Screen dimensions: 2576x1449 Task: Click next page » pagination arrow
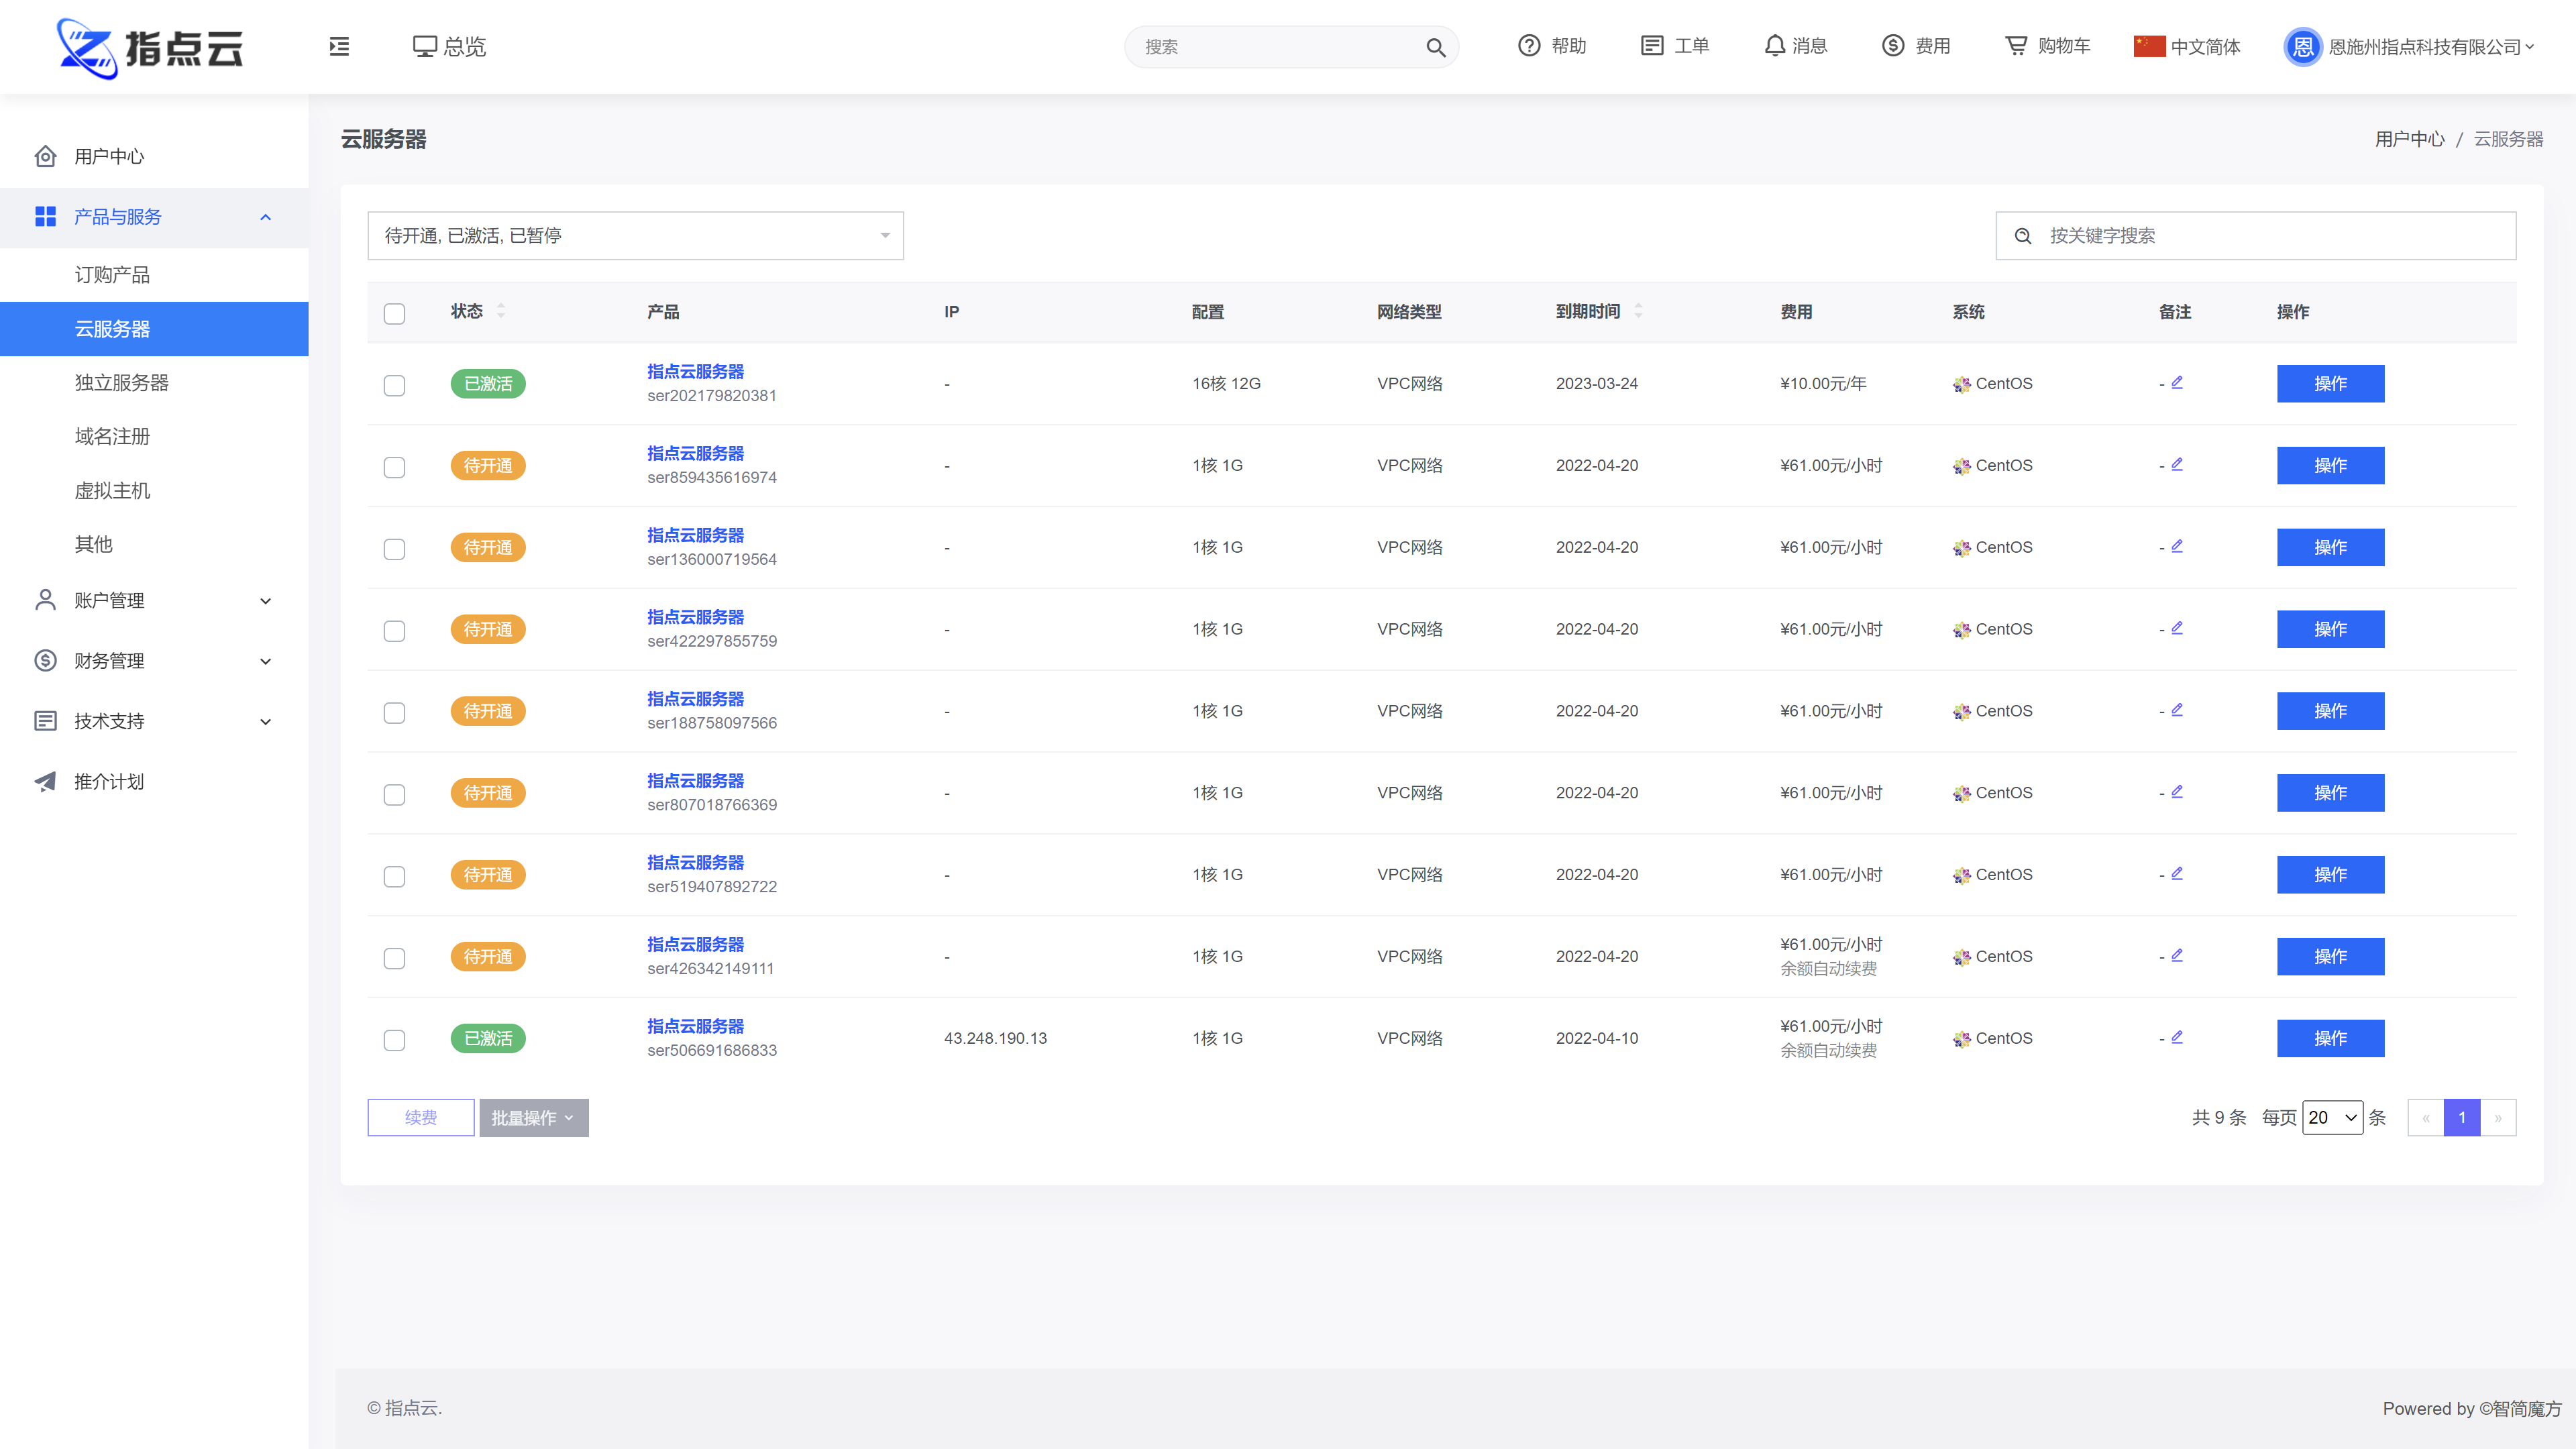point(2498,1118)
